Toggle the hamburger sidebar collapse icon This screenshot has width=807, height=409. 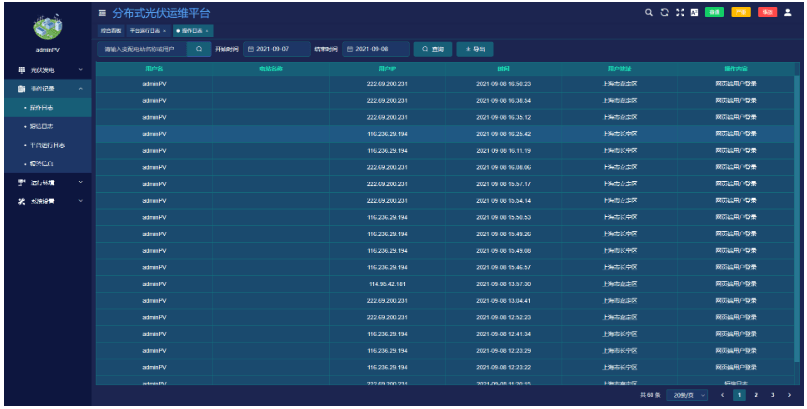pos(102,13)
